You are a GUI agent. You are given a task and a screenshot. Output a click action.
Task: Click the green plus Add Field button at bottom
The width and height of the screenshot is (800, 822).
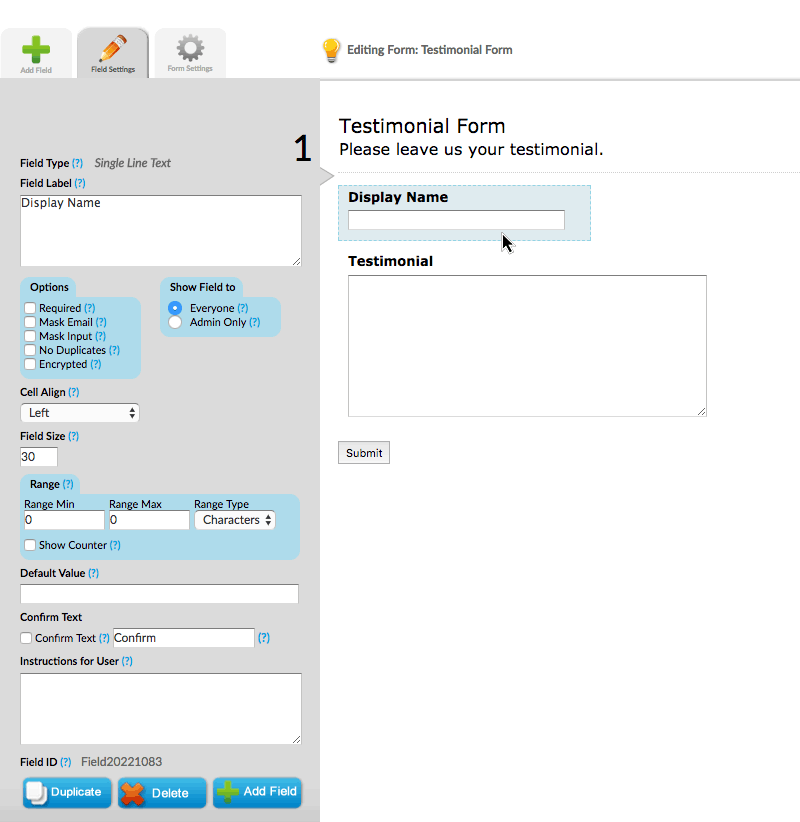(x=257, y=792)
